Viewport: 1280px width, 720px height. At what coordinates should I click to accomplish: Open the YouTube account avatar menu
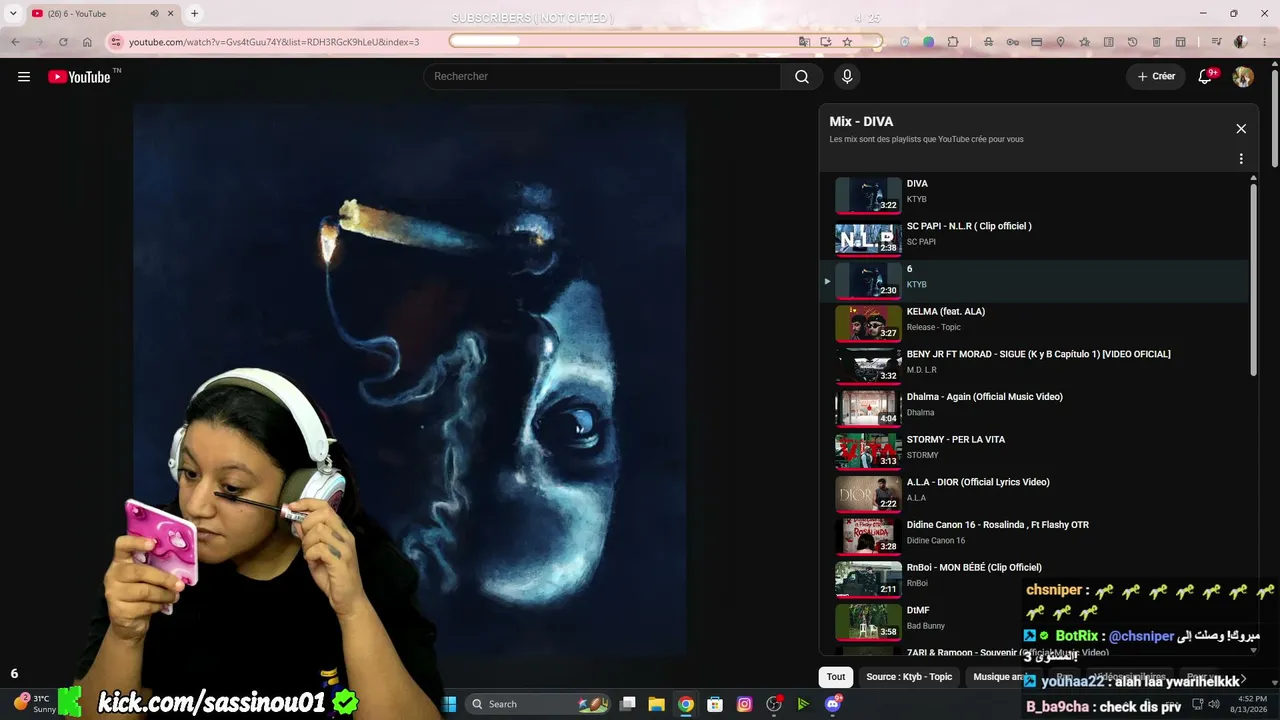[1243, 77]
